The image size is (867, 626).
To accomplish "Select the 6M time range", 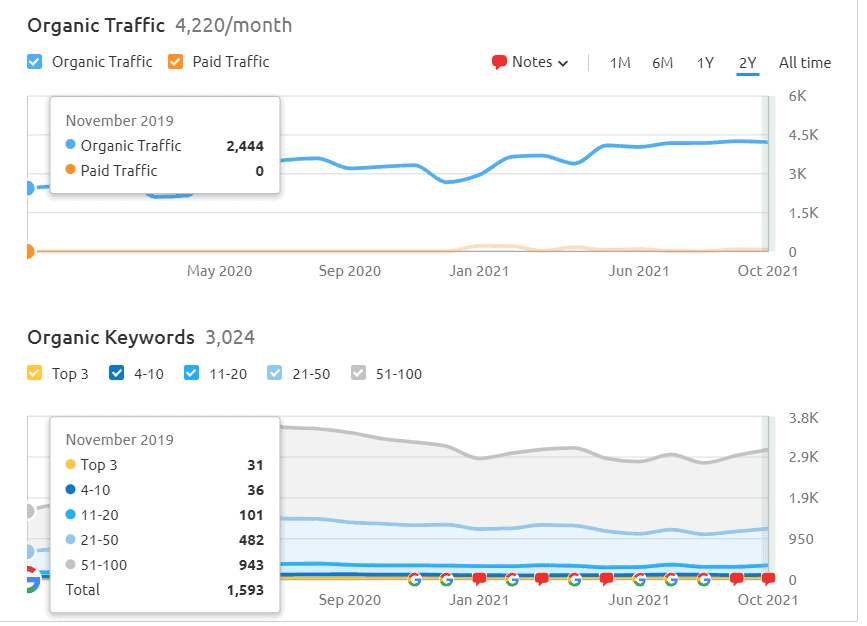I will (x=662, y=62).
